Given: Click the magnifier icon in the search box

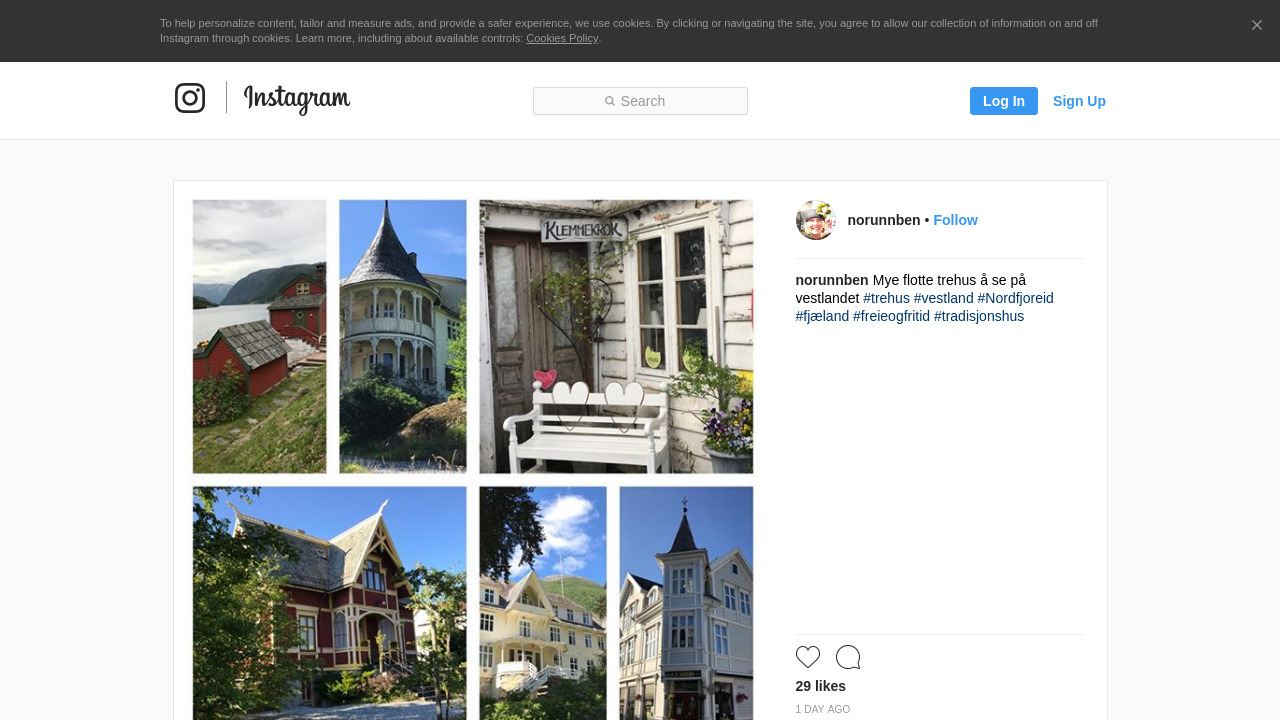Looking at the screenshot, I should [610, 101].
